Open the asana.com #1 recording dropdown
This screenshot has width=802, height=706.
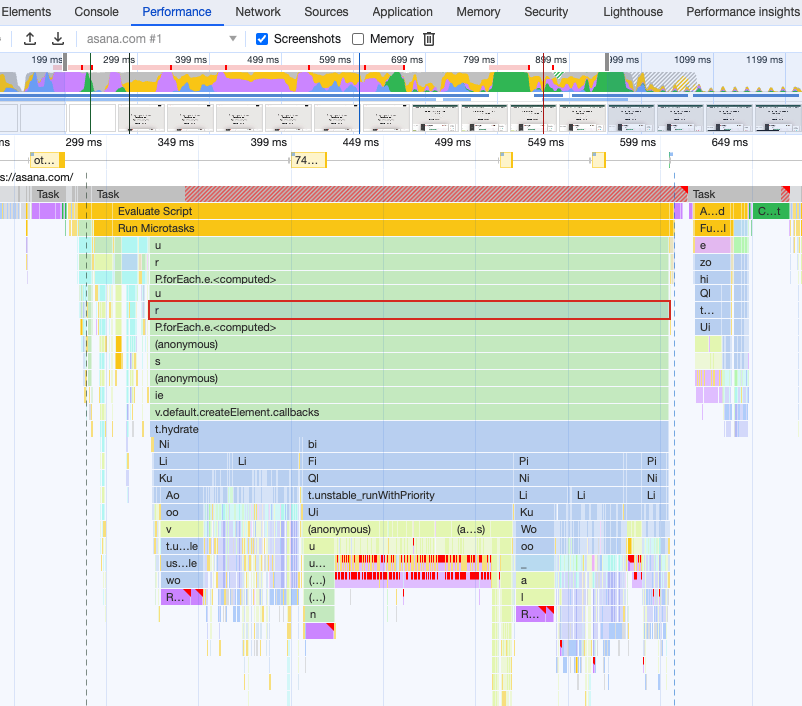click(x=161, y=39)
